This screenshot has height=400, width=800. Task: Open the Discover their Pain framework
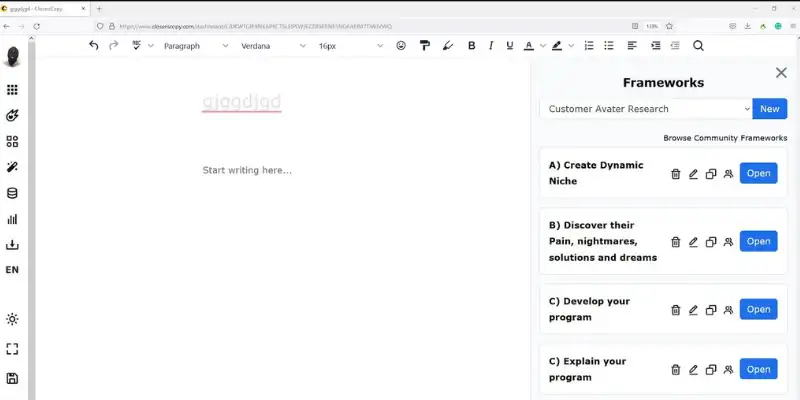[759, 241]
